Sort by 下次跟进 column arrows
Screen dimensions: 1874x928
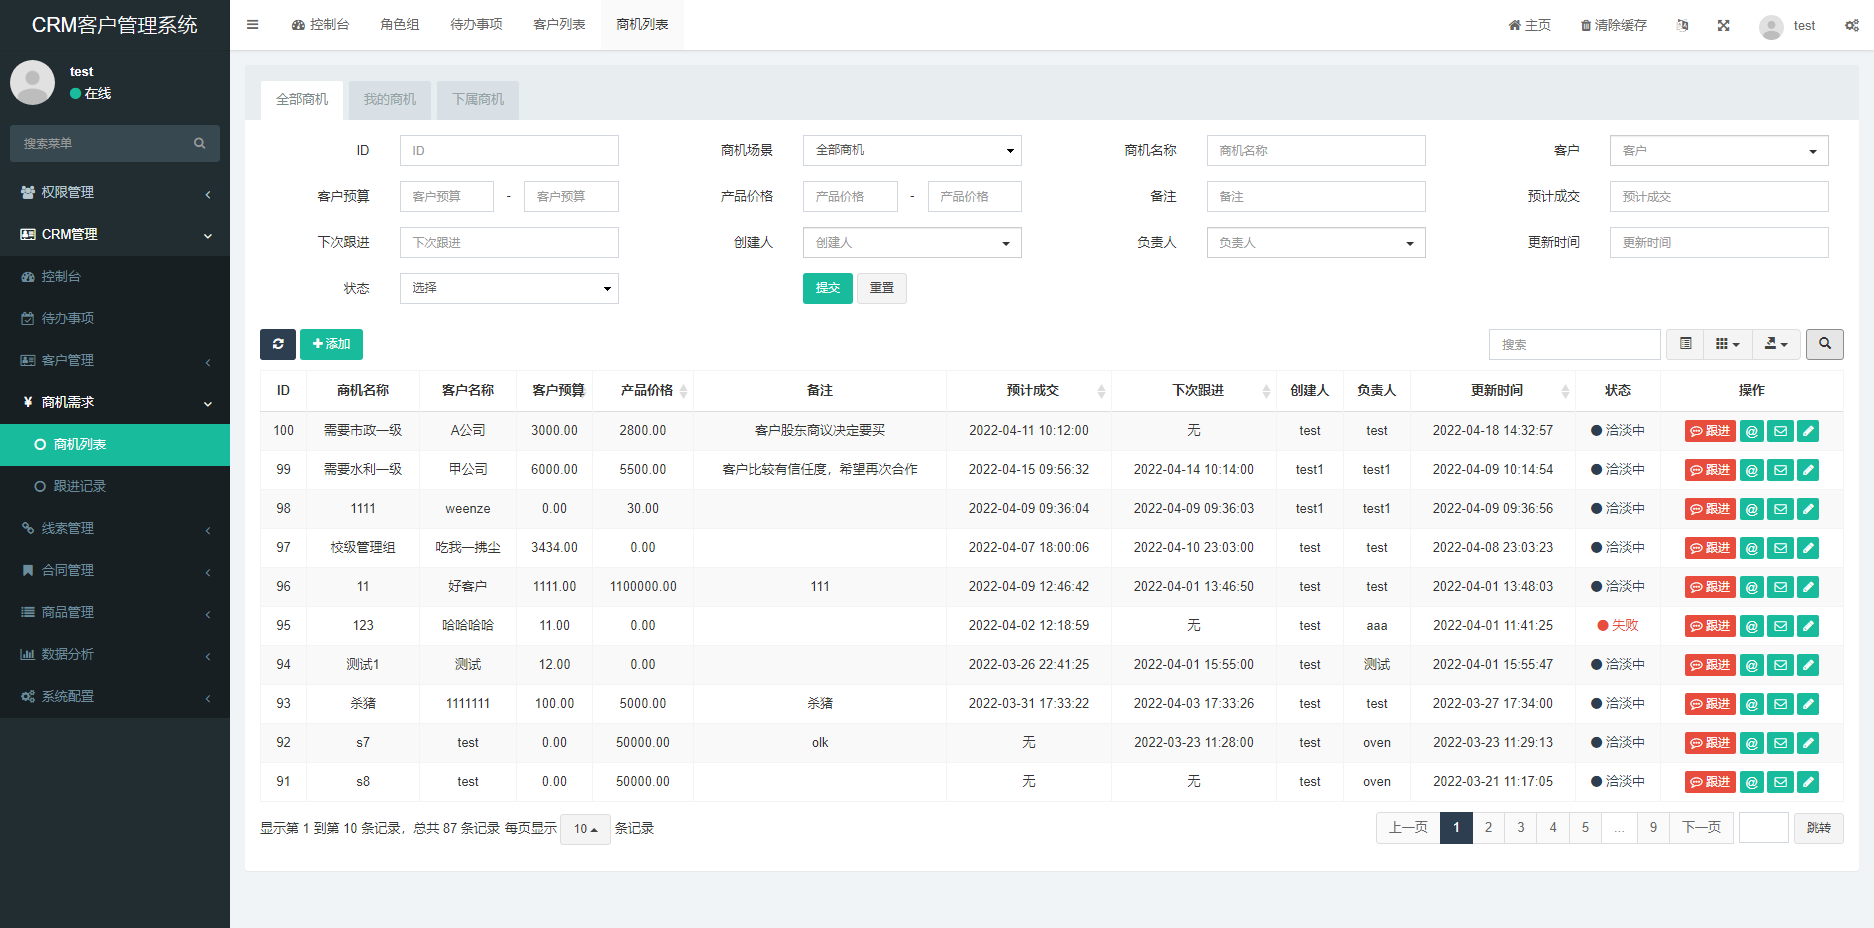click(1266, 391)
